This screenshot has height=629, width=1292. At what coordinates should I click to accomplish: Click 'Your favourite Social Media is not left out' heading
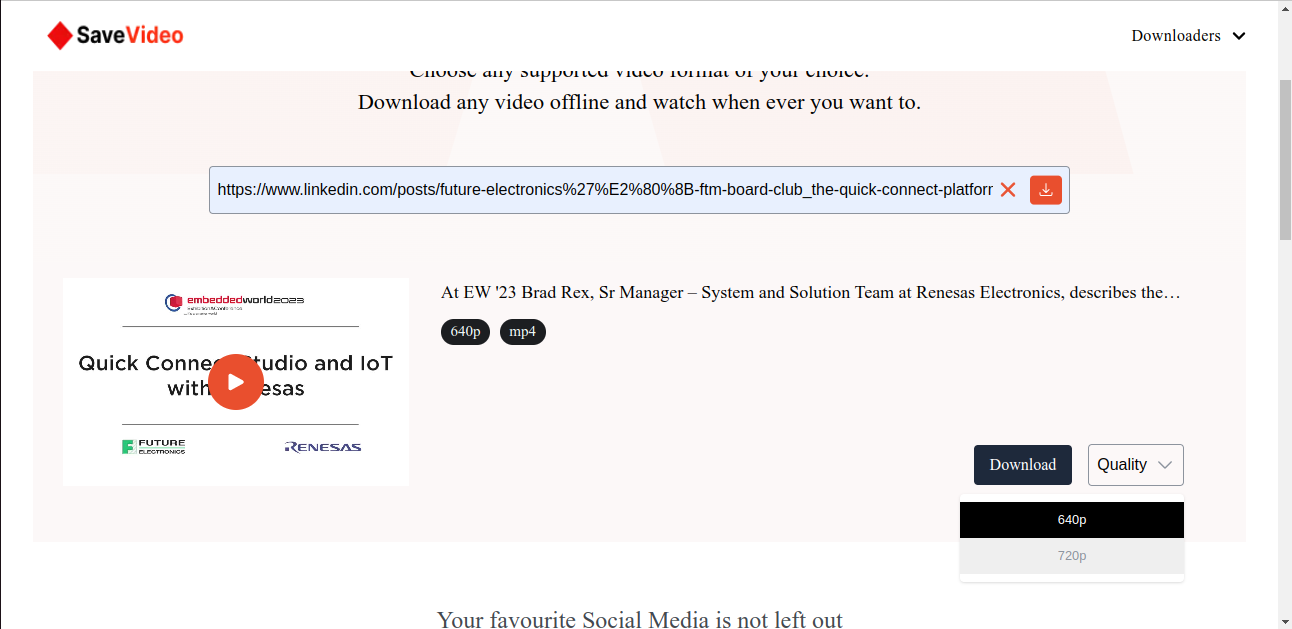click(x=640, y=619)
